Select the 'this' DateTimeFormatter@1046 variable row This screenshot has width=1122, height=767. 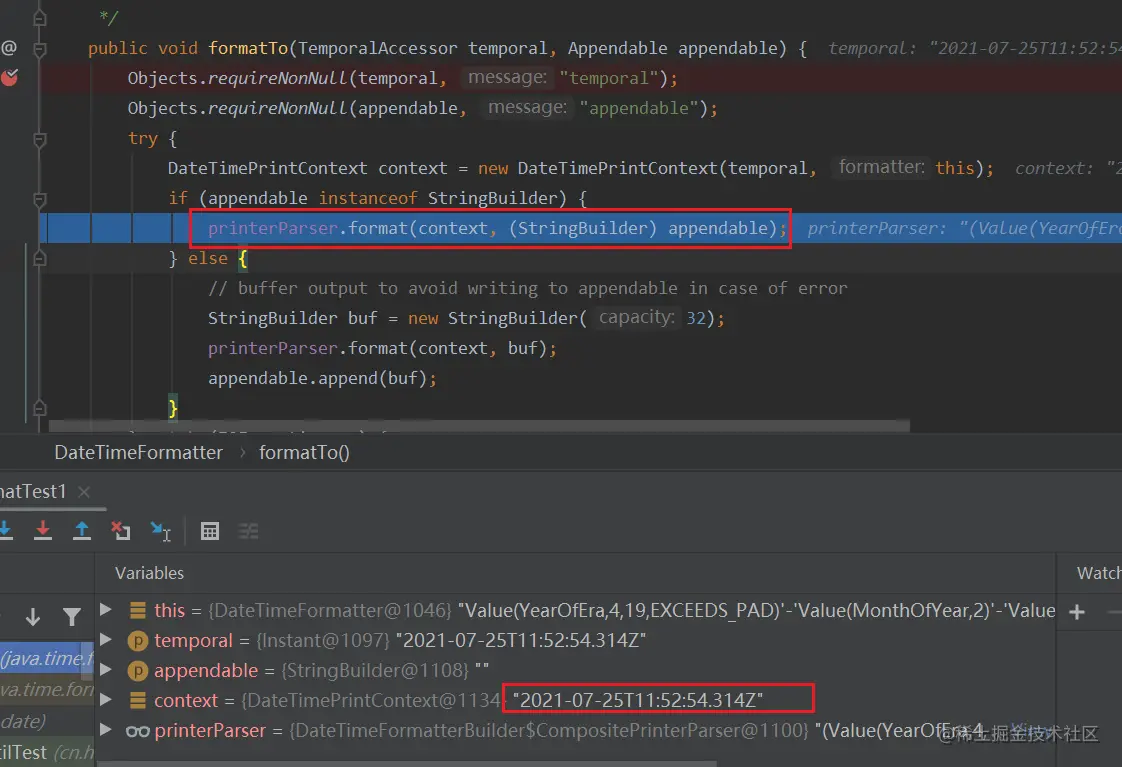(575, 610)
